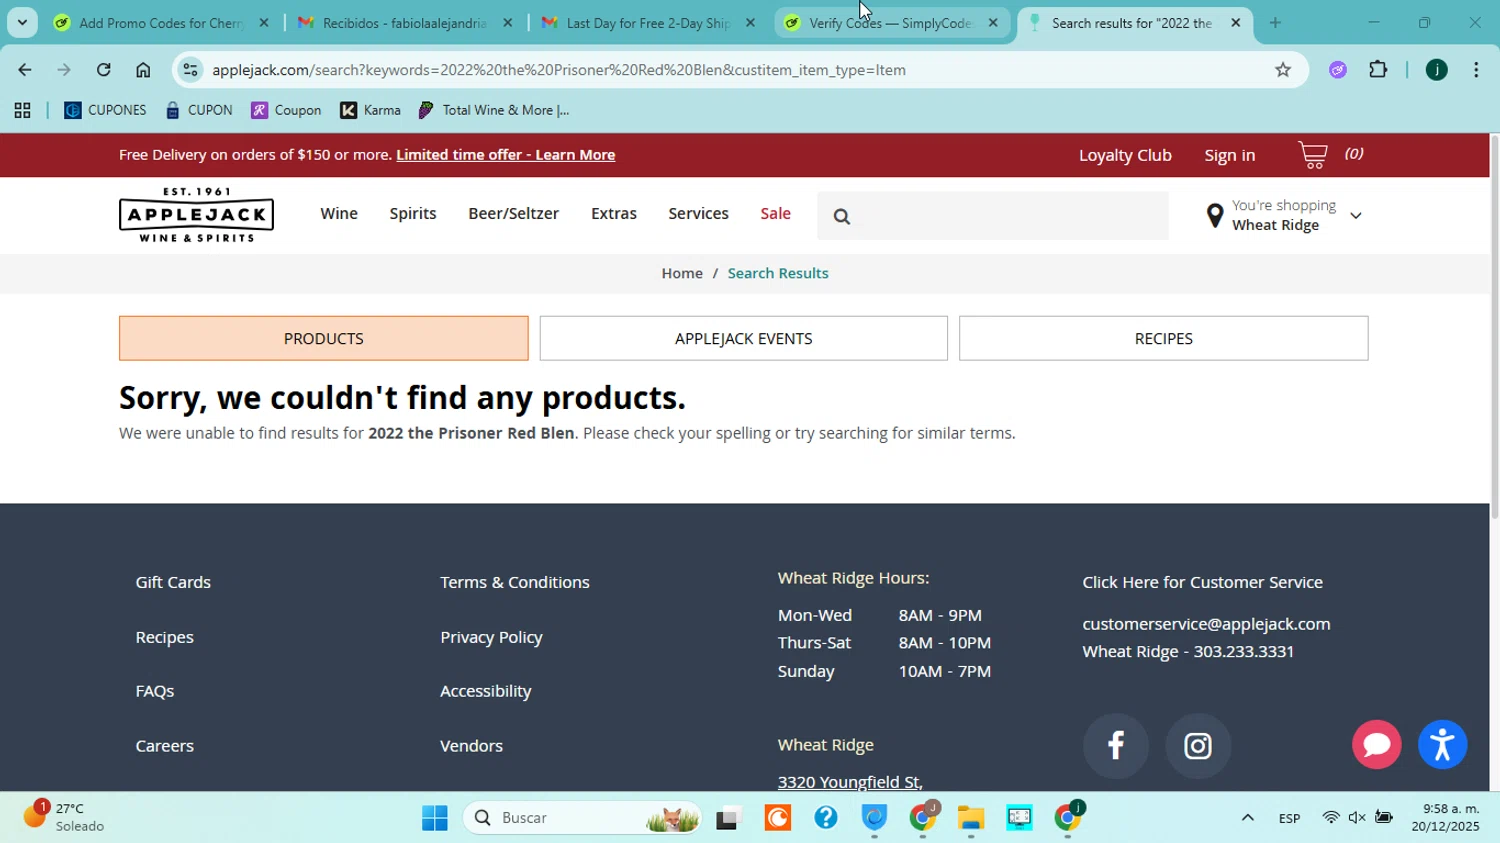Click the purple extension icon in toolbar
The width and height of the screenshot is (1500, 843).
pos(1338,70)
